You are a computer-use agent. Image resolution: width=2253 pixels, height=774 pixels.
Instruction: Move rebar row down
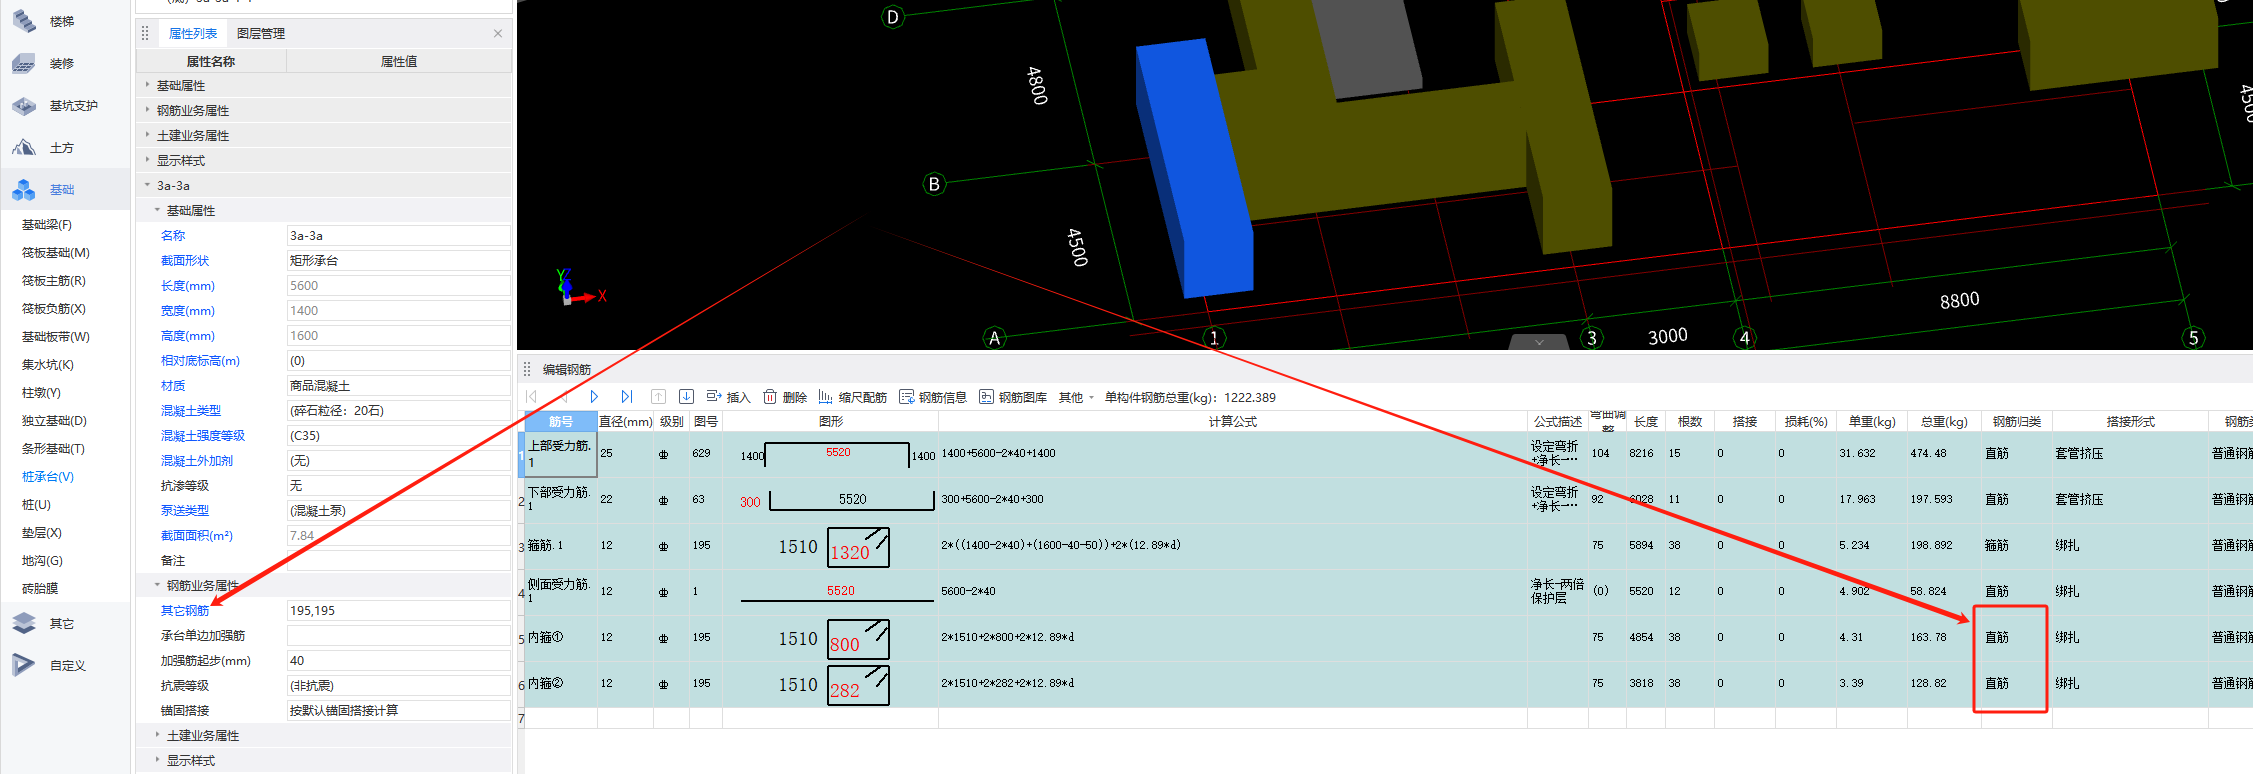click(687, 397)
